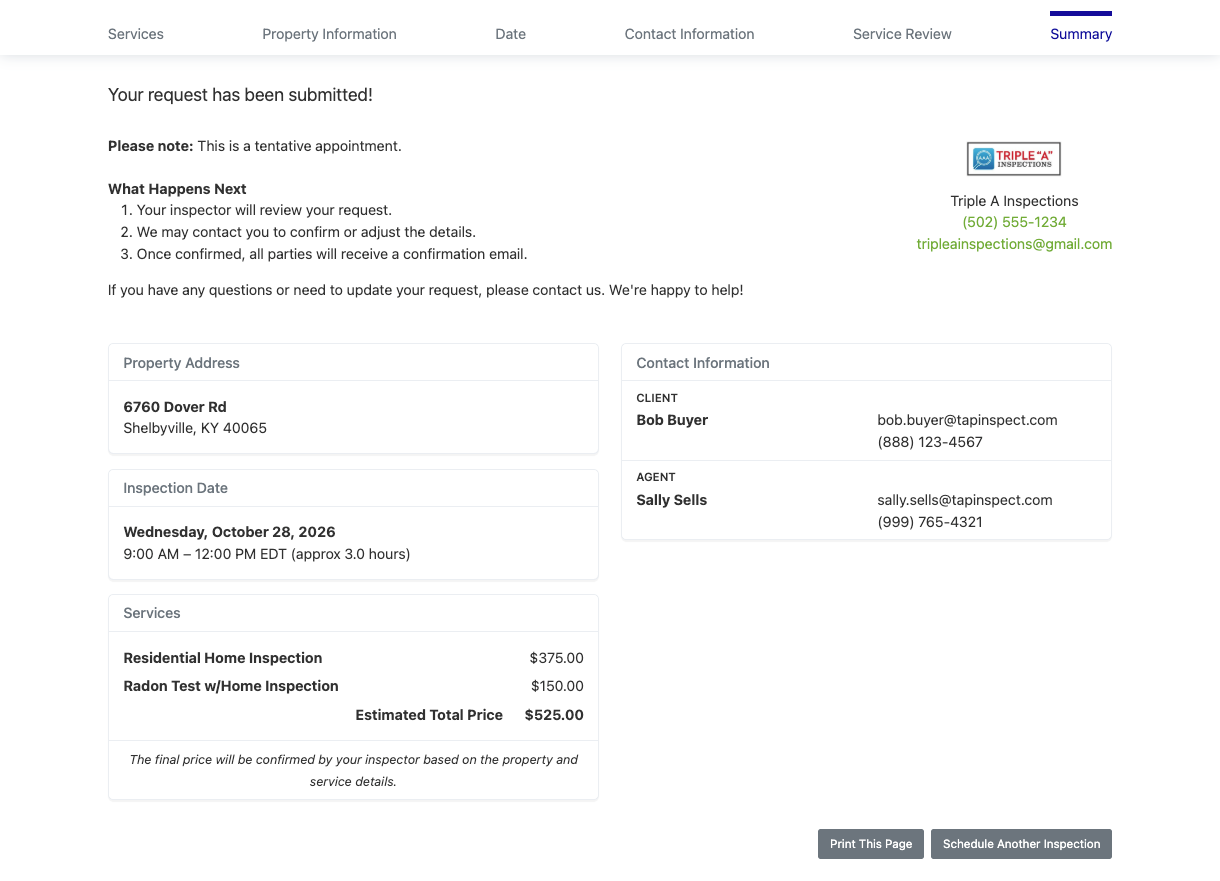Click the Triple A Inspections logo
This screenshot has width=1220, height=881.
[1013, 159]
